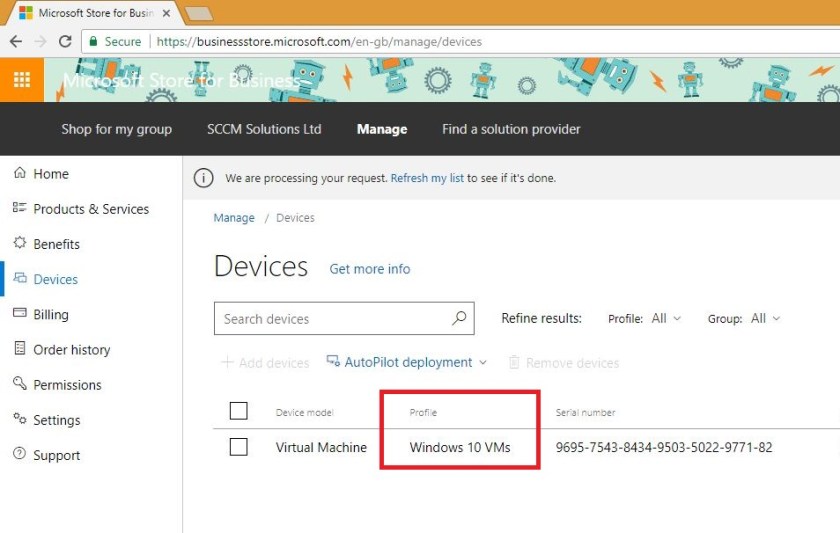840x533 pixels.
Task: Select the Microsoft Store for Business browser tab
Action: [x=95, y=13]
